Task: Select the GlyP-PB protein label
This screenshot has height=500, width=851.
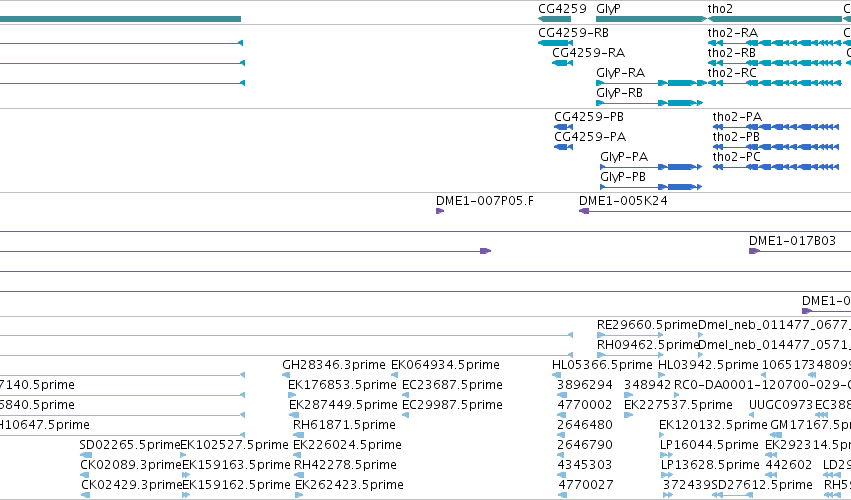Action: (623, 177)
